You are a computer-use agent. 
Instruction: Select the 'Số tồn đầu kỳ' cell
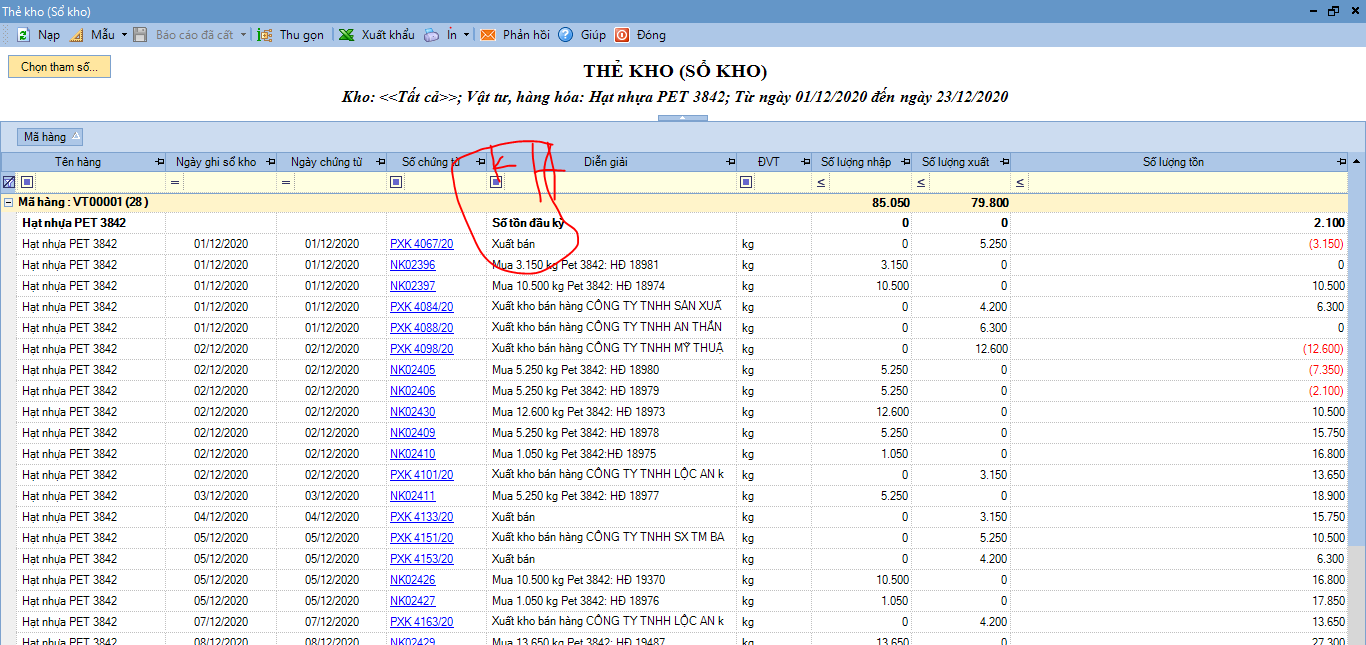point(611,223)
